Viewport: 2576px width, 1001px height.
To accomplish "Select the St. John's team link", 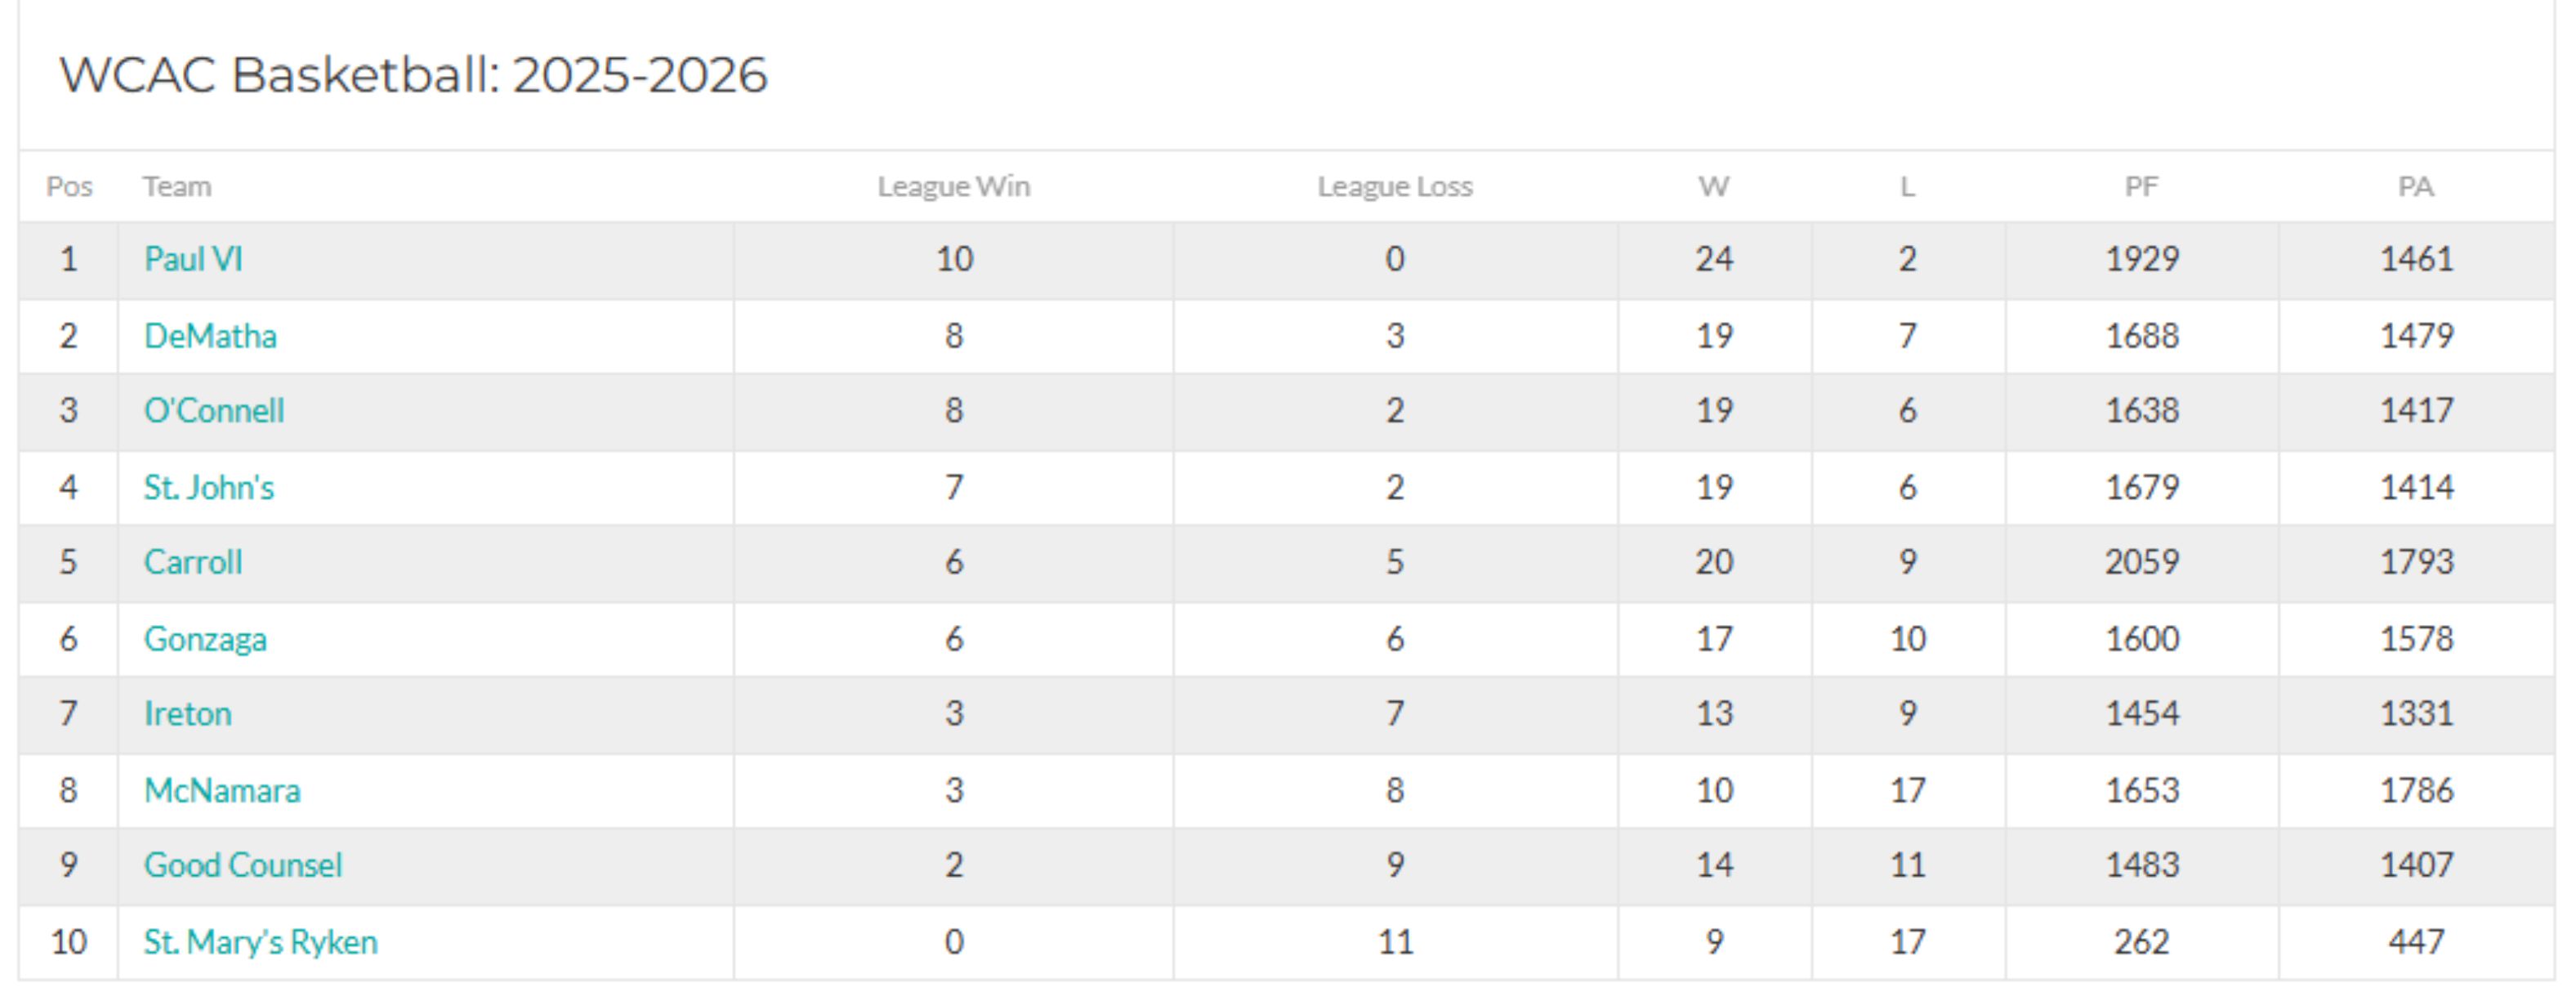I will tap(208, 488).
